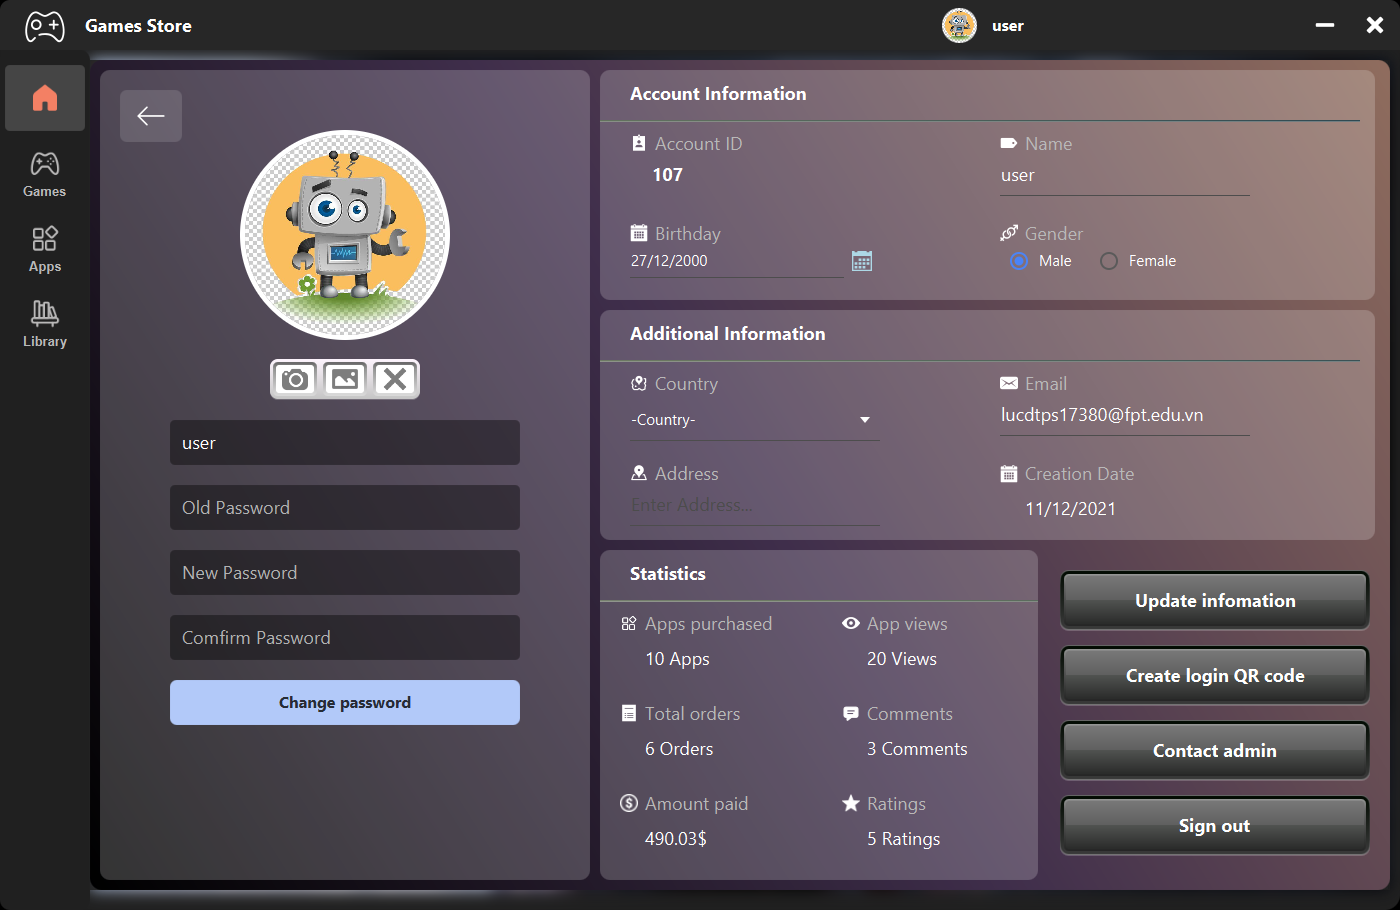
Task: Click the '490.03$' amount value
Action: click(676, 839)
